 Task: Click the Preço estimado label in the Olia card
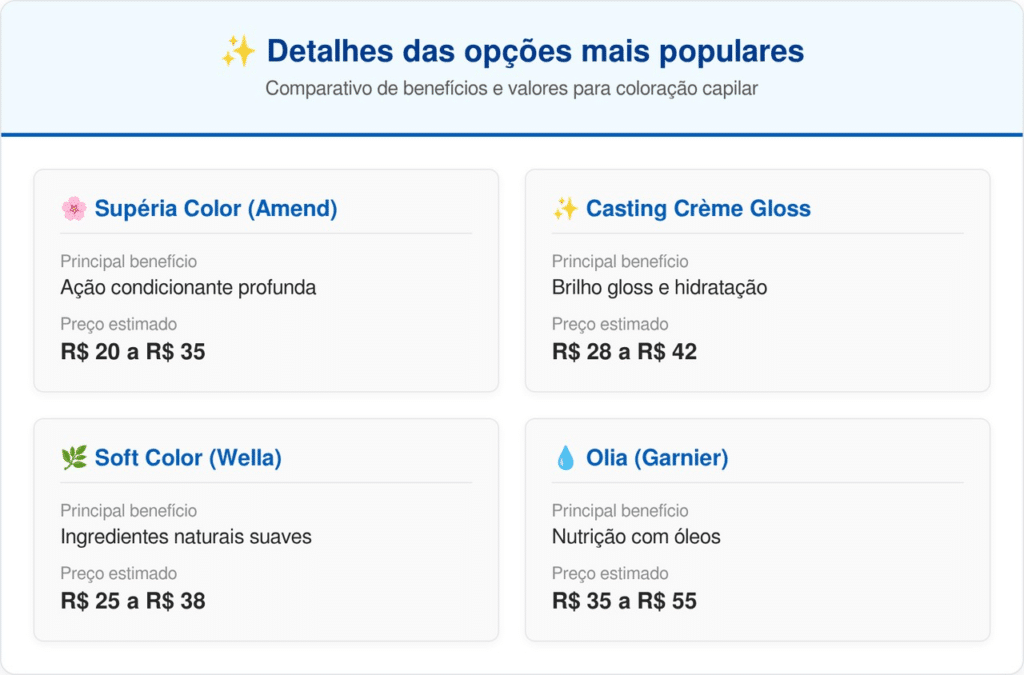[610, 574]
